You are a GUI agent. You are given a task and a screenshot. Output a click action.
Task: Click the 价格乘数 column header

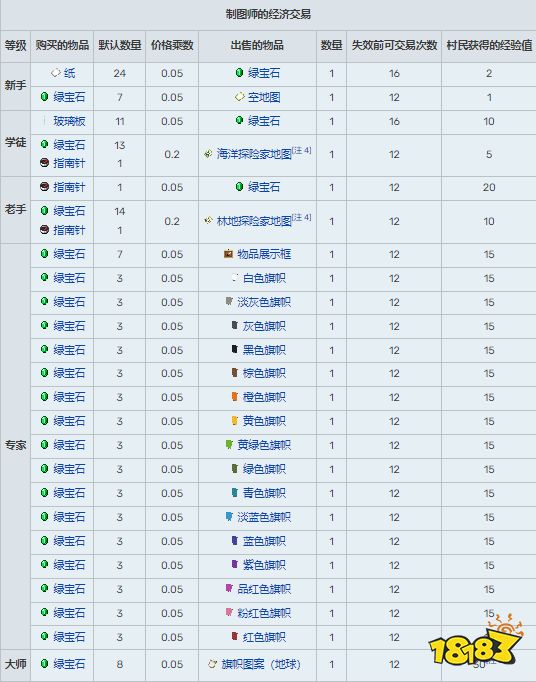(x=172, y=45)
